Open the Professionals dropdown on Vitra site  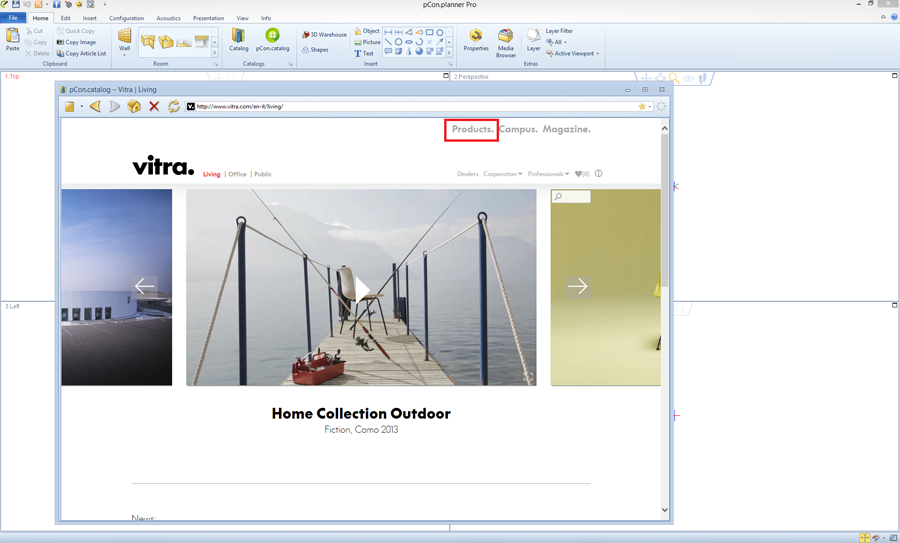548,174
